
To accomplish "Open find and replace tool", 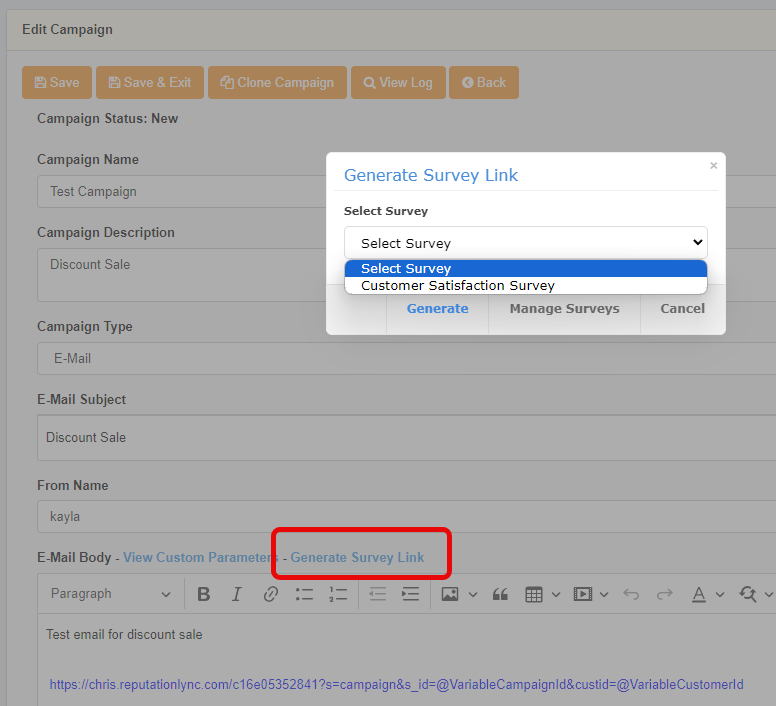I will 748,594.
